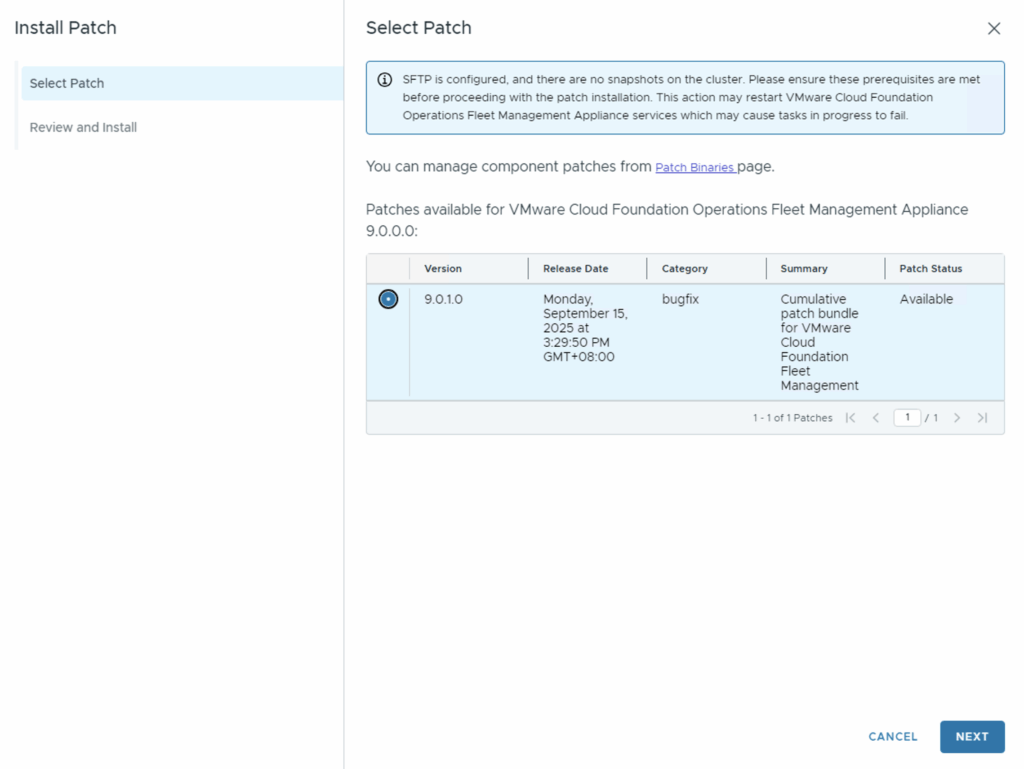This screenshot has width=1024, height=769.
Task: Click the bugfix category cell
Action: pyautogui.click(x=680, y=299)
